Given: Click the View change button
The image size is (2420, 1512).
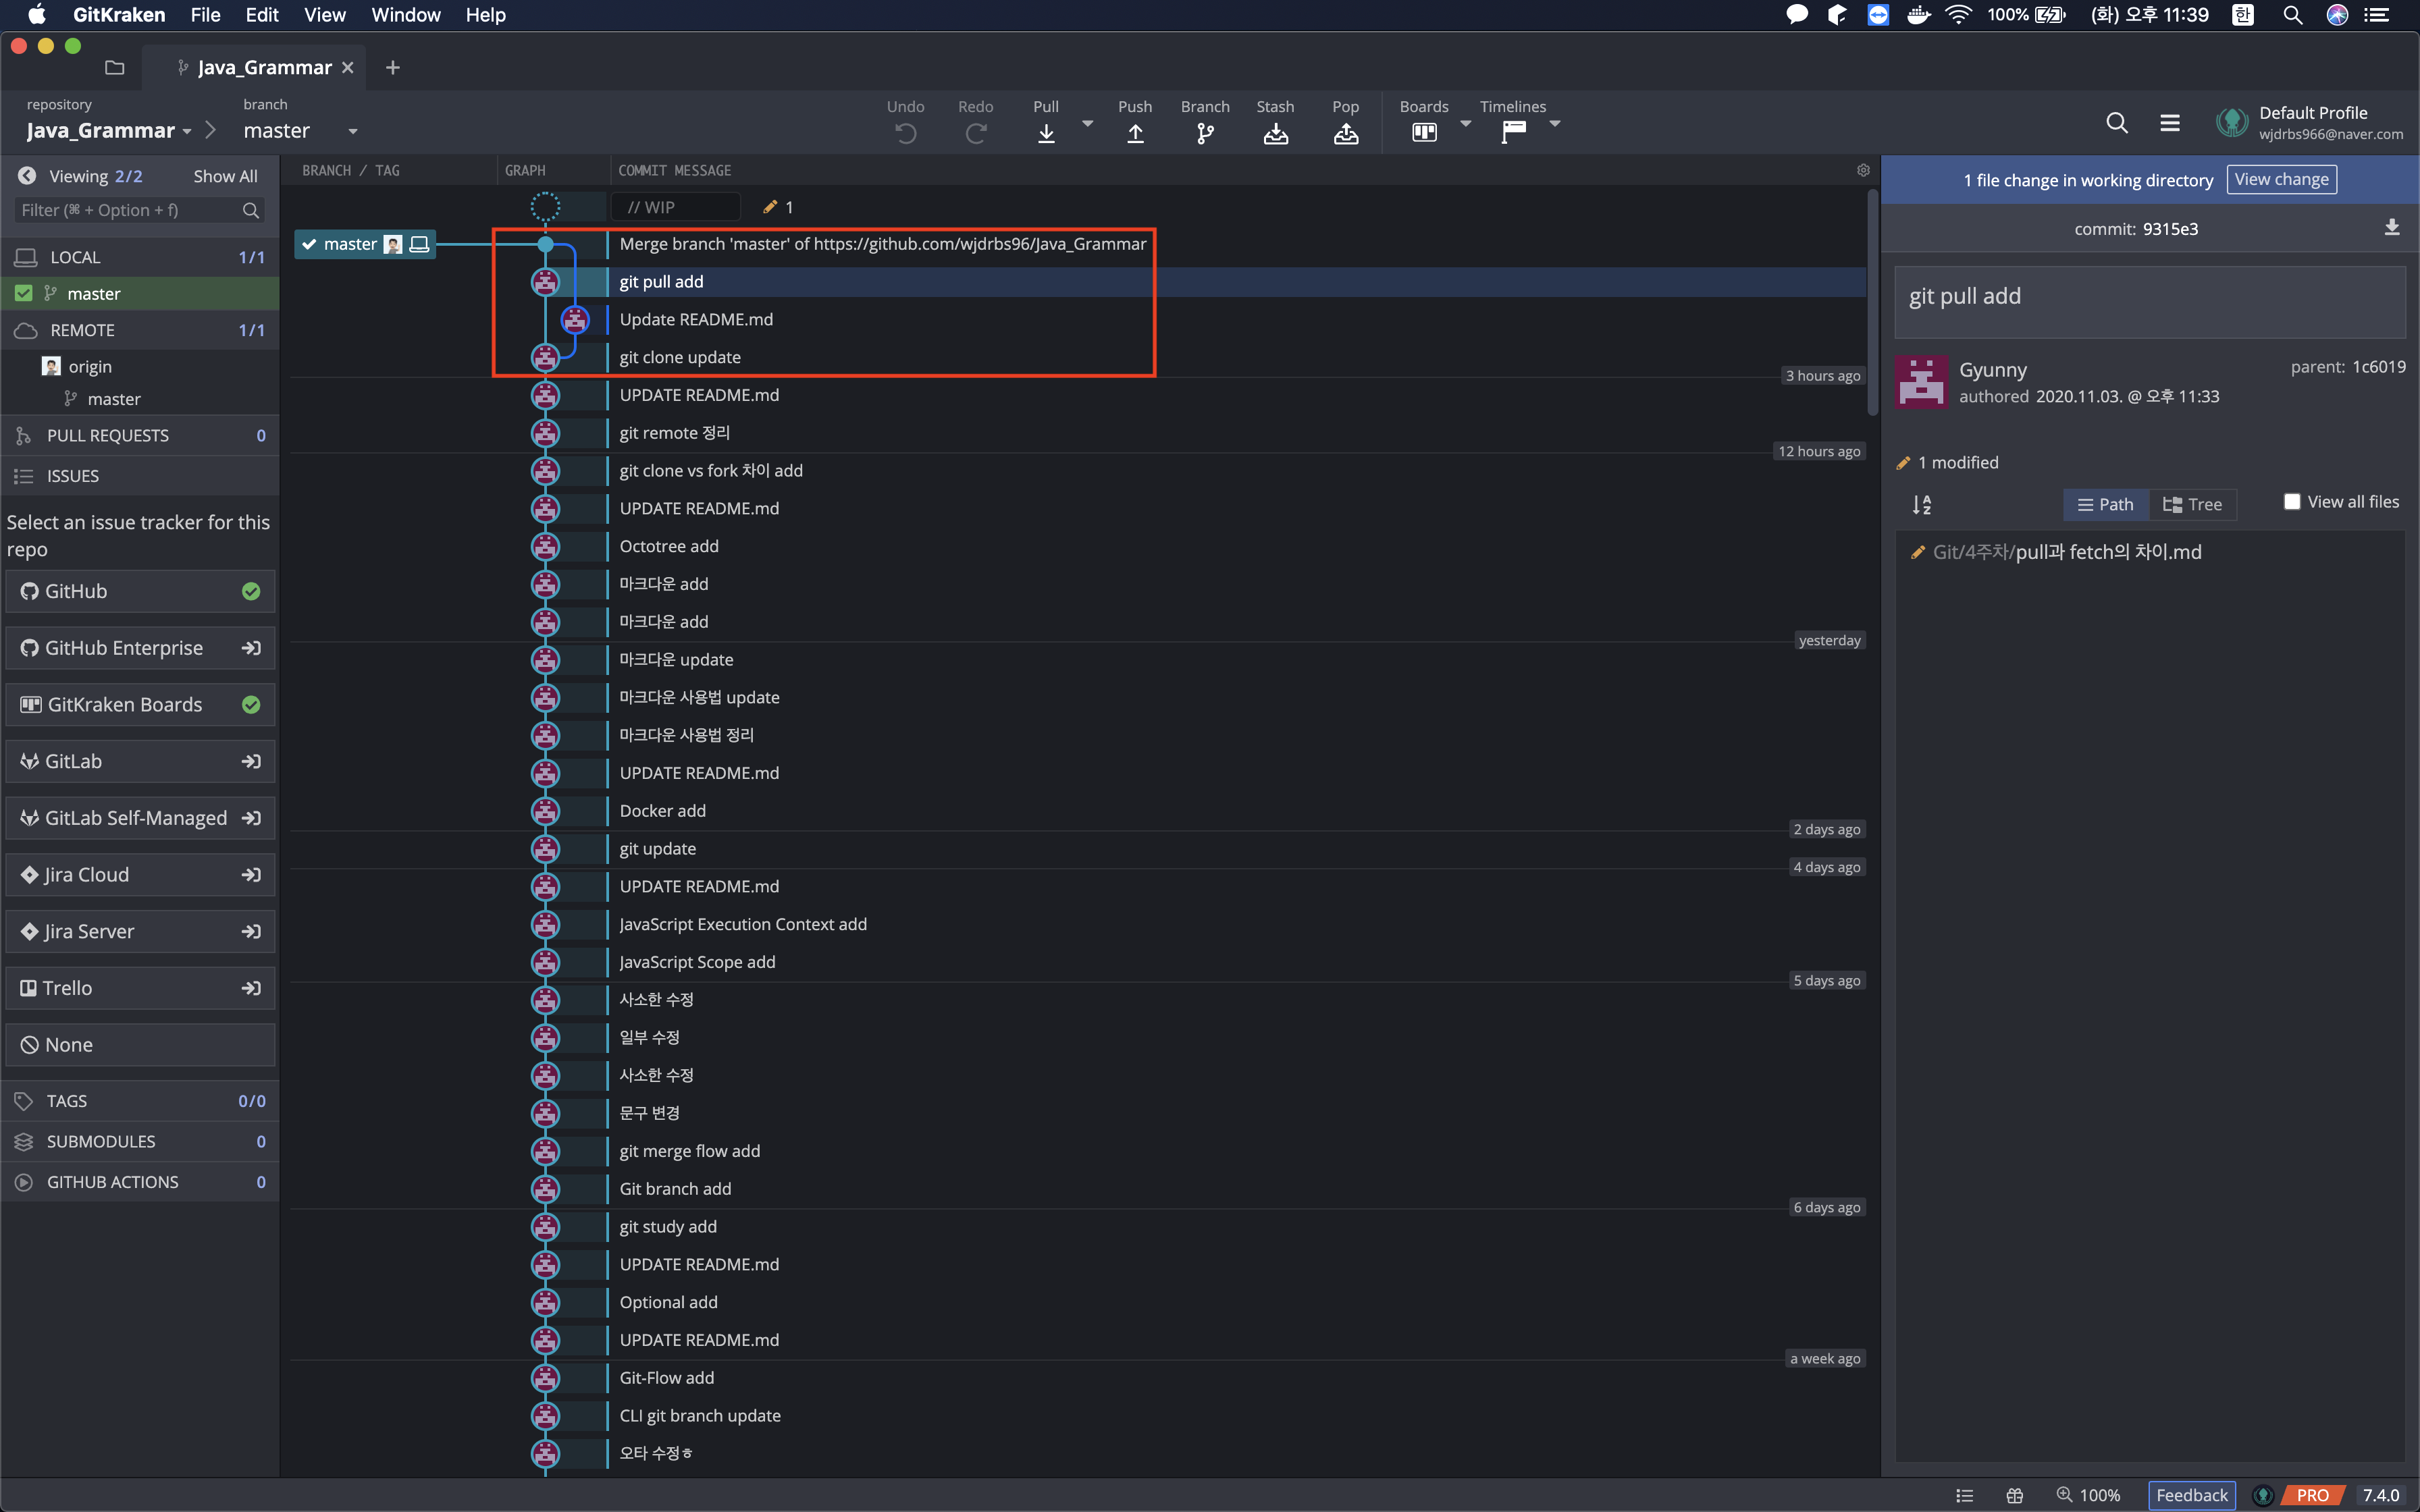Looking at the screenshot, I should coord(2281,180).
